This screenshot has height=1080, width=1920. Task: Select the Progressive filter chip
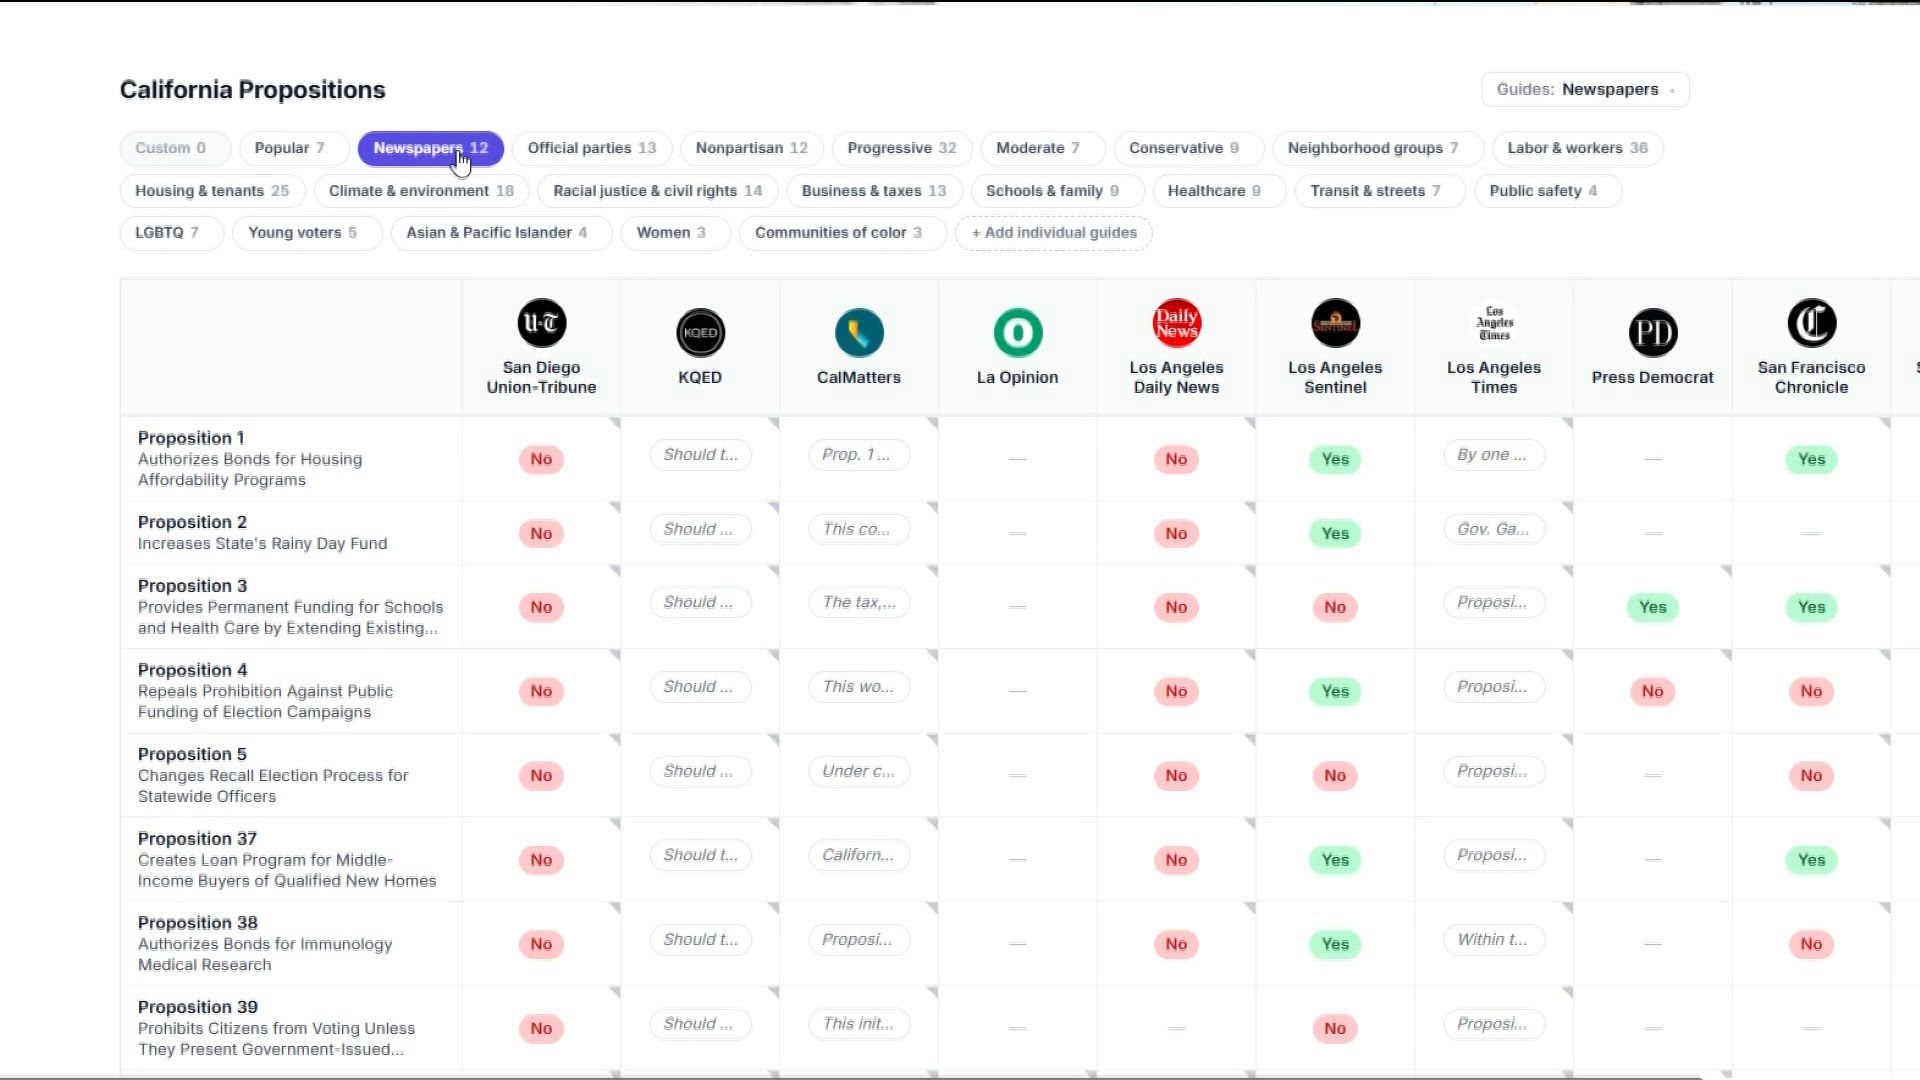(x=902, y=148)
